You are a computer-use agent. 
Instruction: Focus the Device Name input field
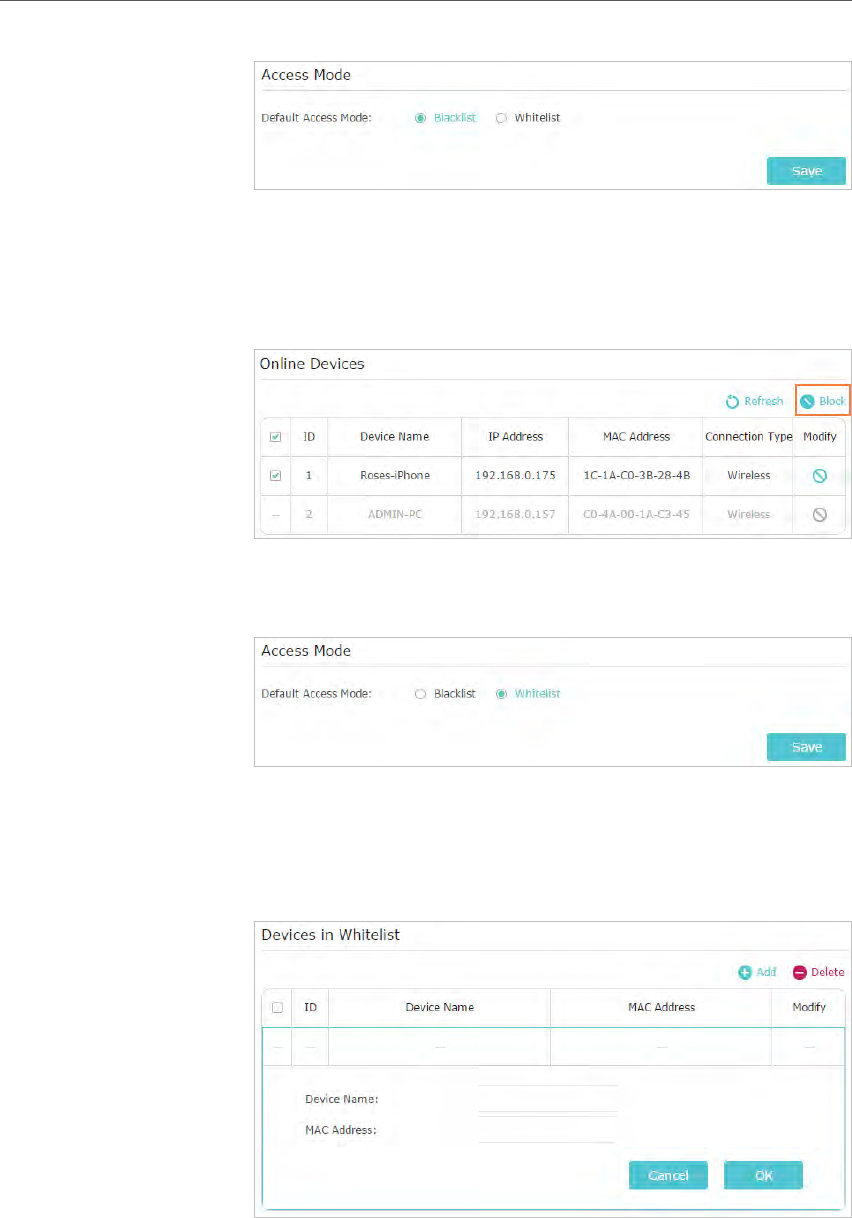point(548,1098)
